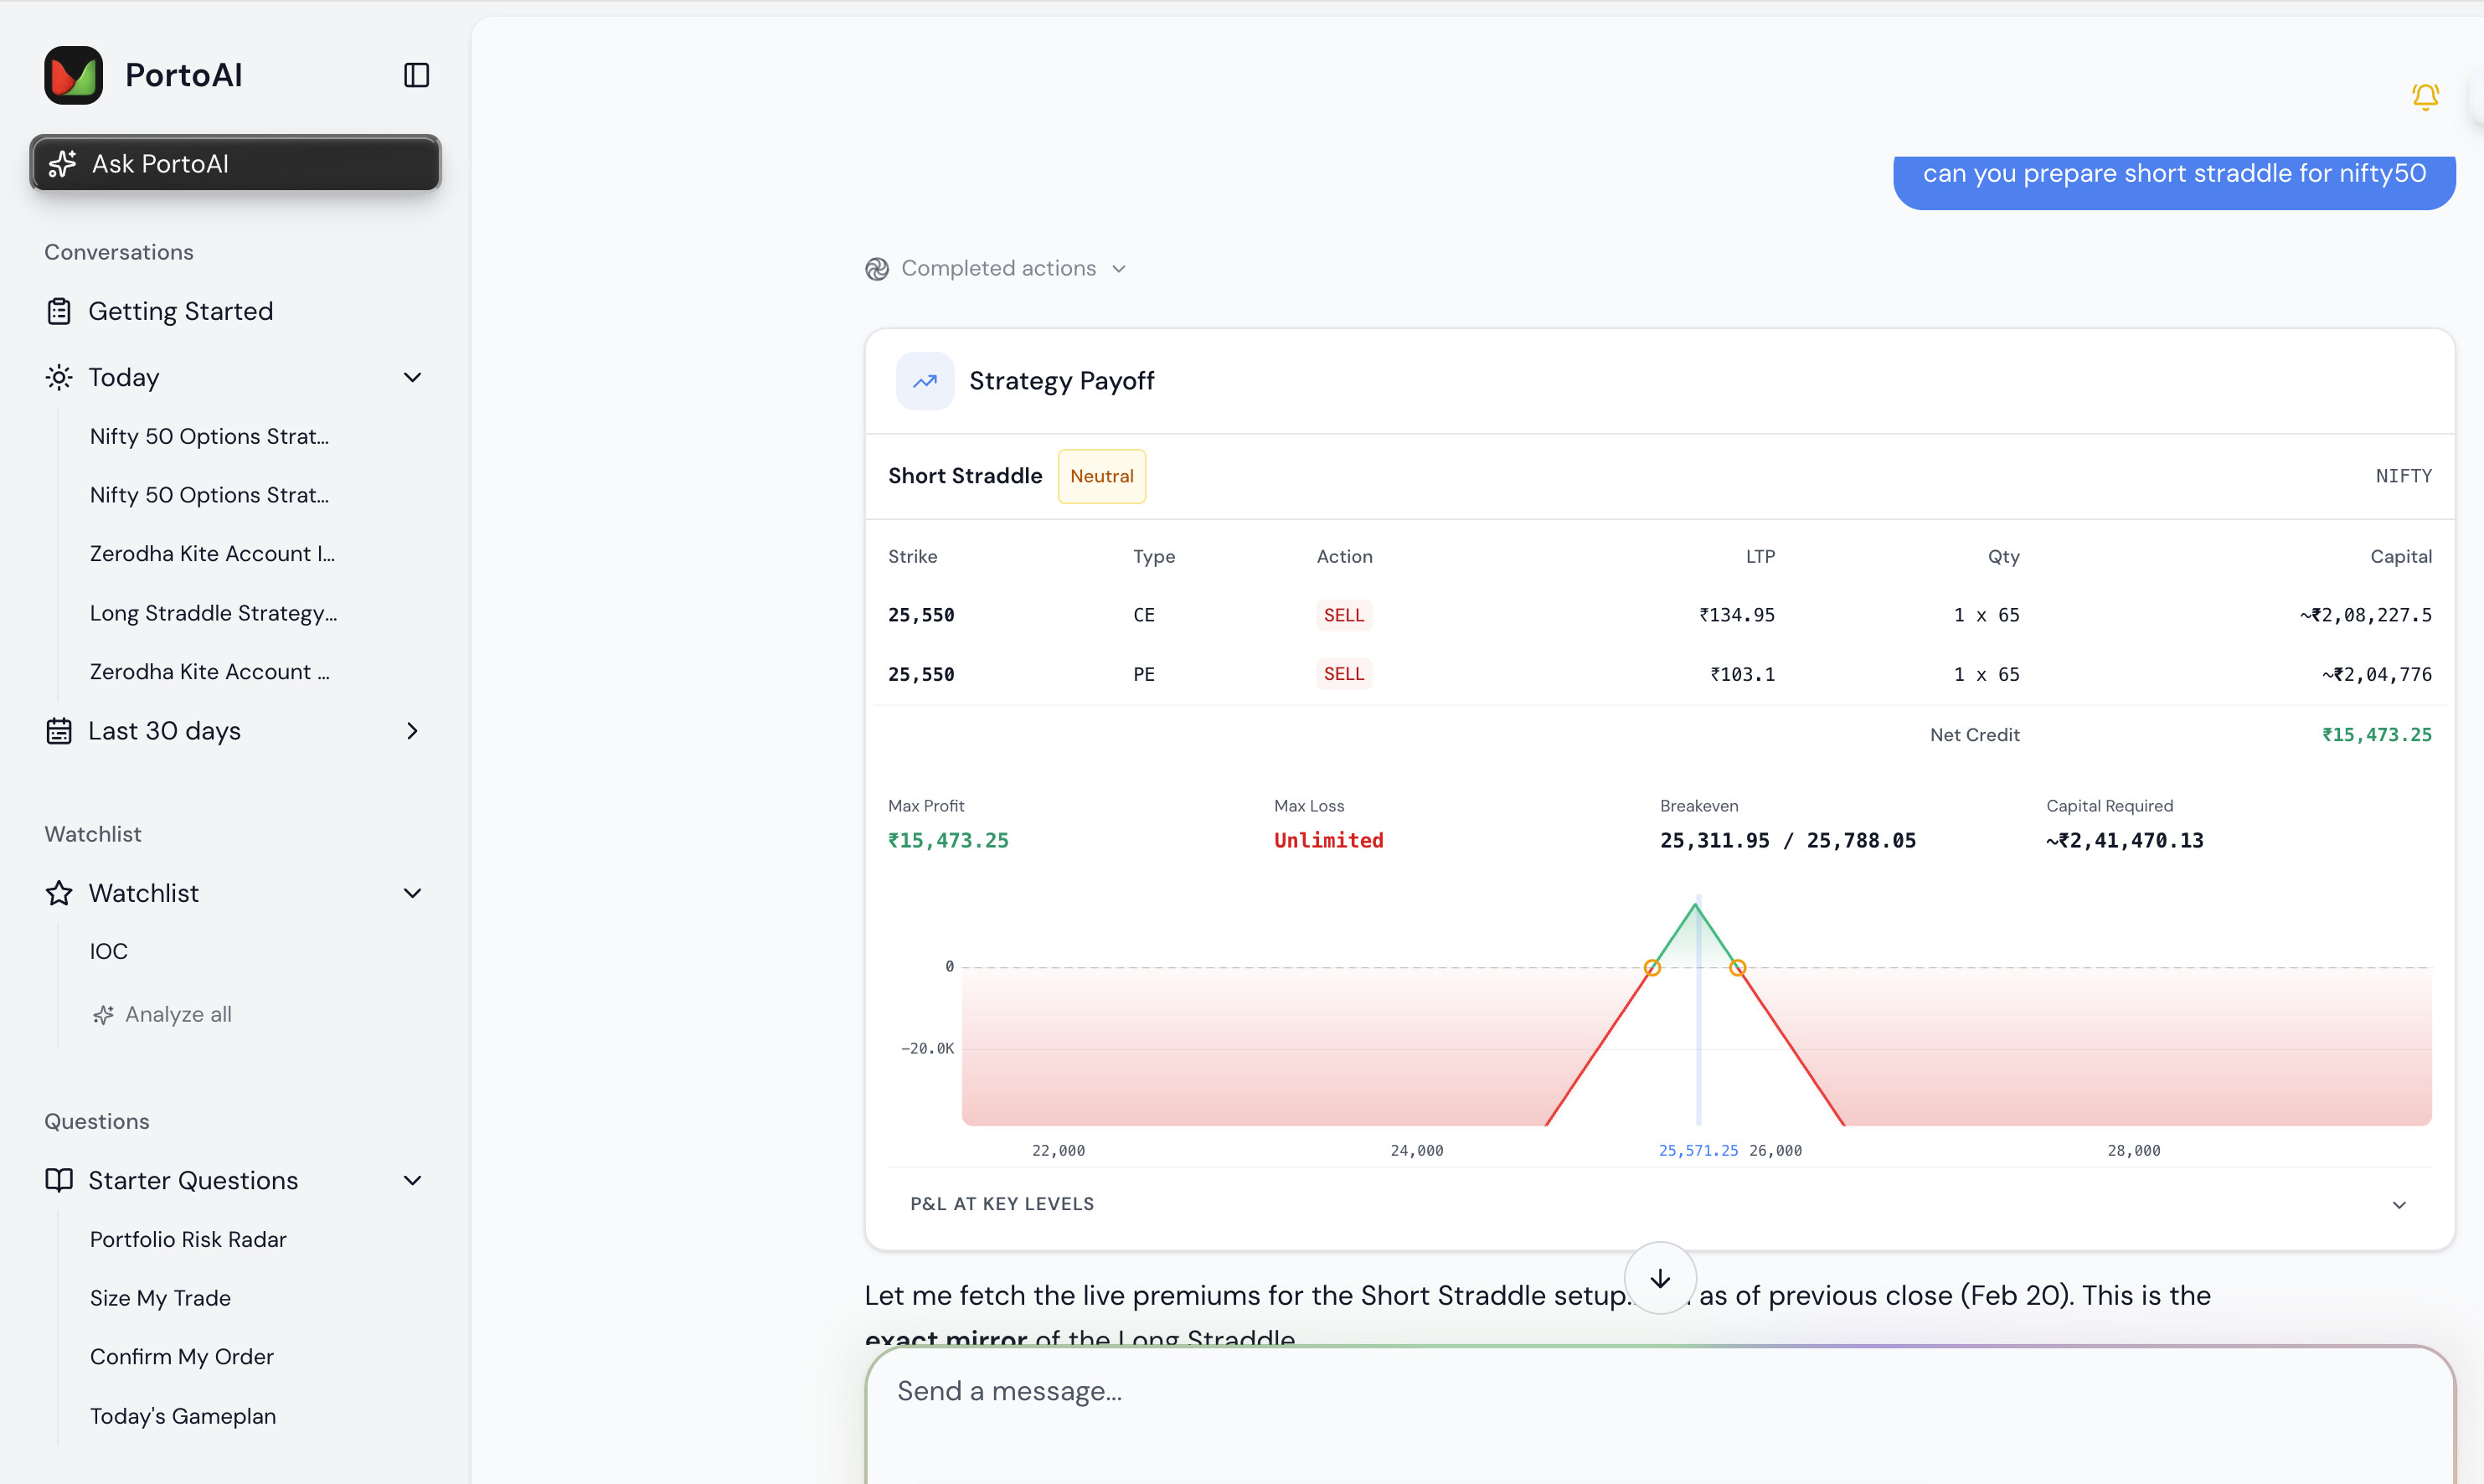Collapse the sidebar panel icon
The height and width of the screenshot is (1484, 2484).
pyautogui.click(x=416, y=75)
